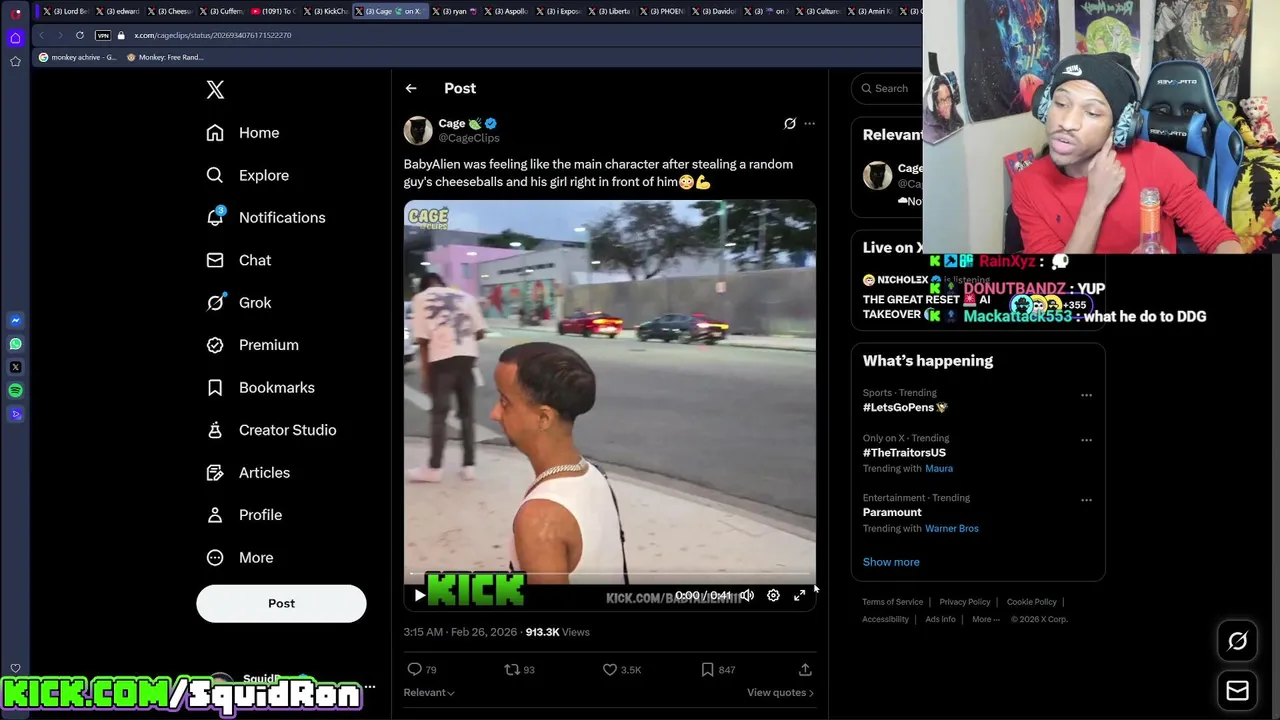Go to Home in X sidebar

[x=243, y=133]
